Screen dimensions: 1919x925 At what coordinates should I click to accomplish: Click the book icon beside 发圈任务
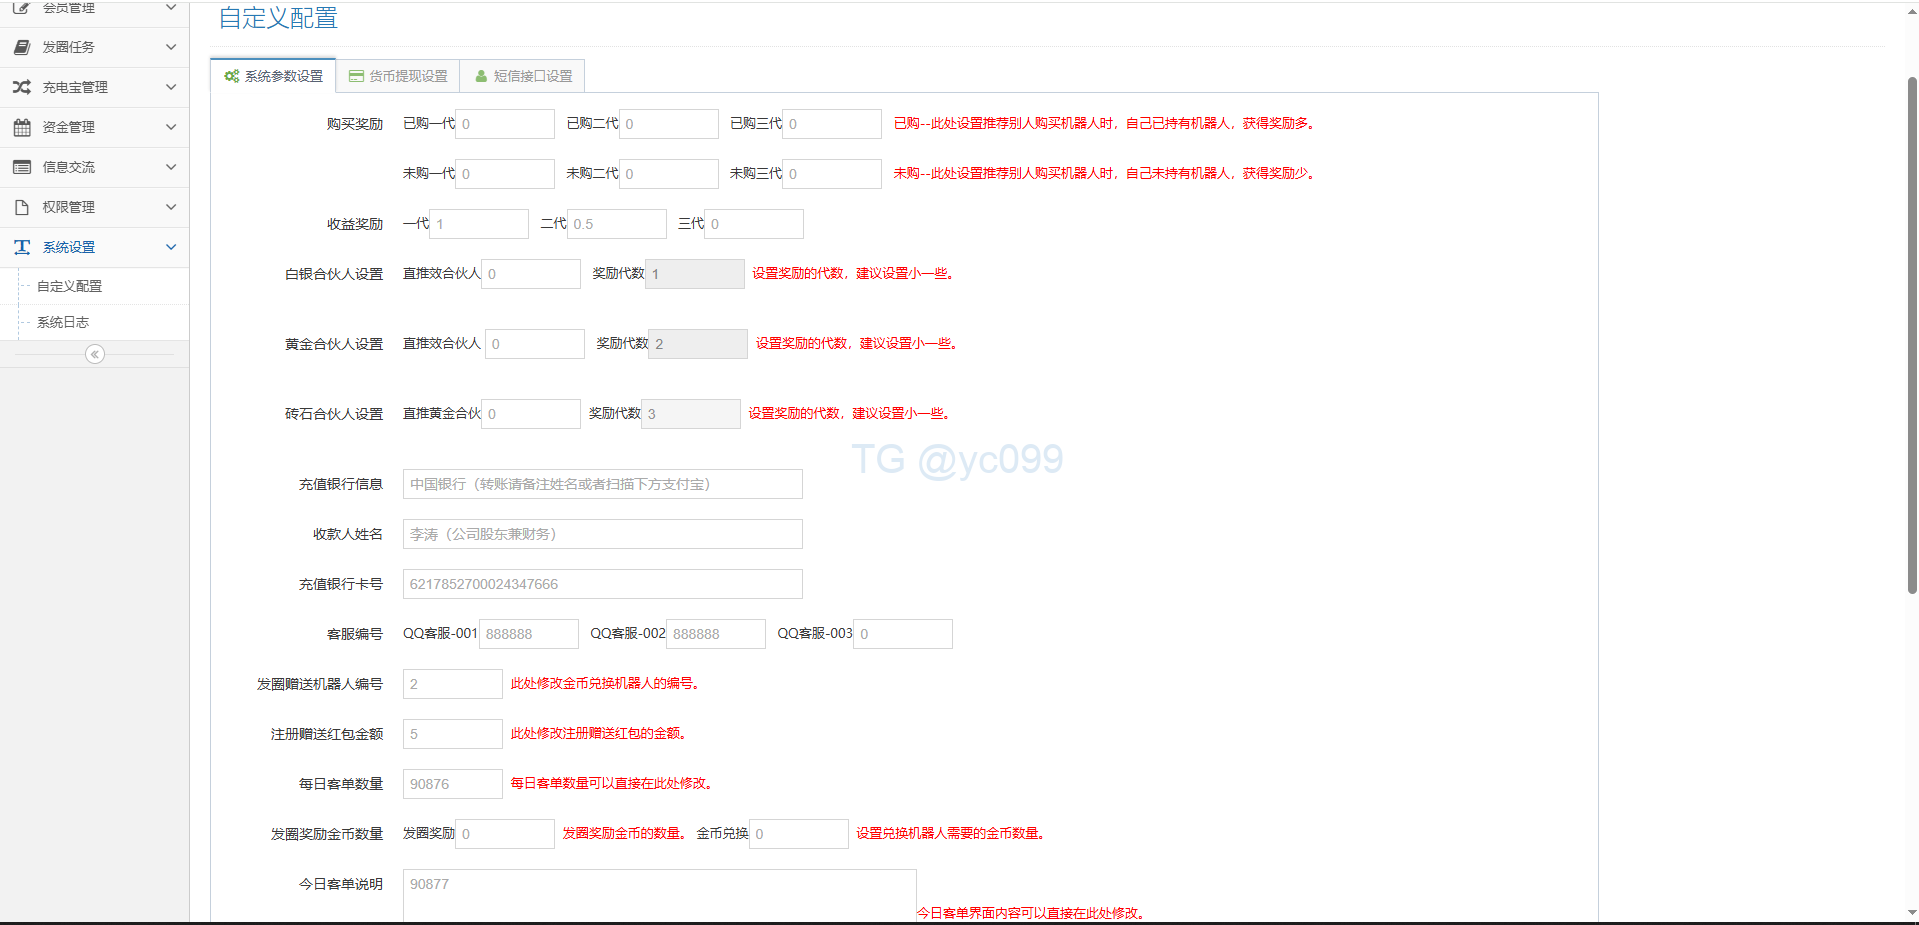tap(22, 47)
